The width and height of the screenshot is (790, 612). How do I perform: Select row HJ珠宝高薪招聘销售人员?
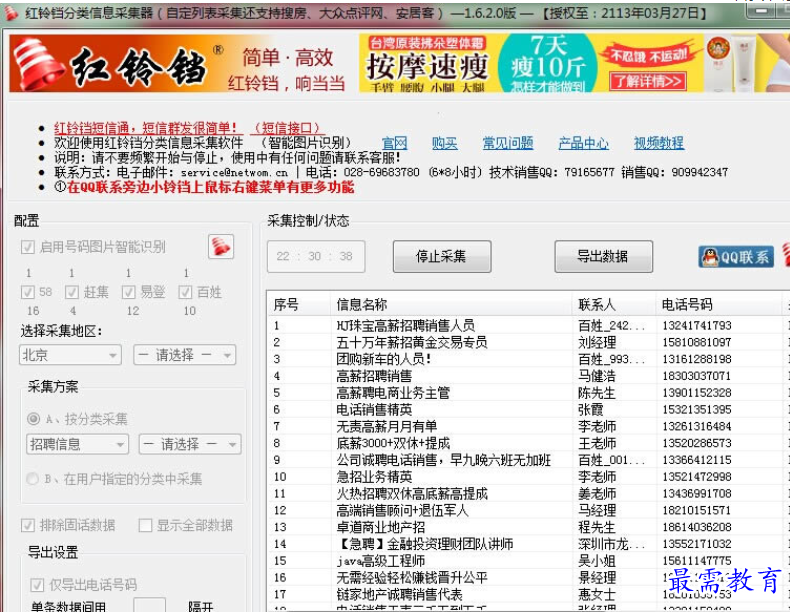coord(528,325)
